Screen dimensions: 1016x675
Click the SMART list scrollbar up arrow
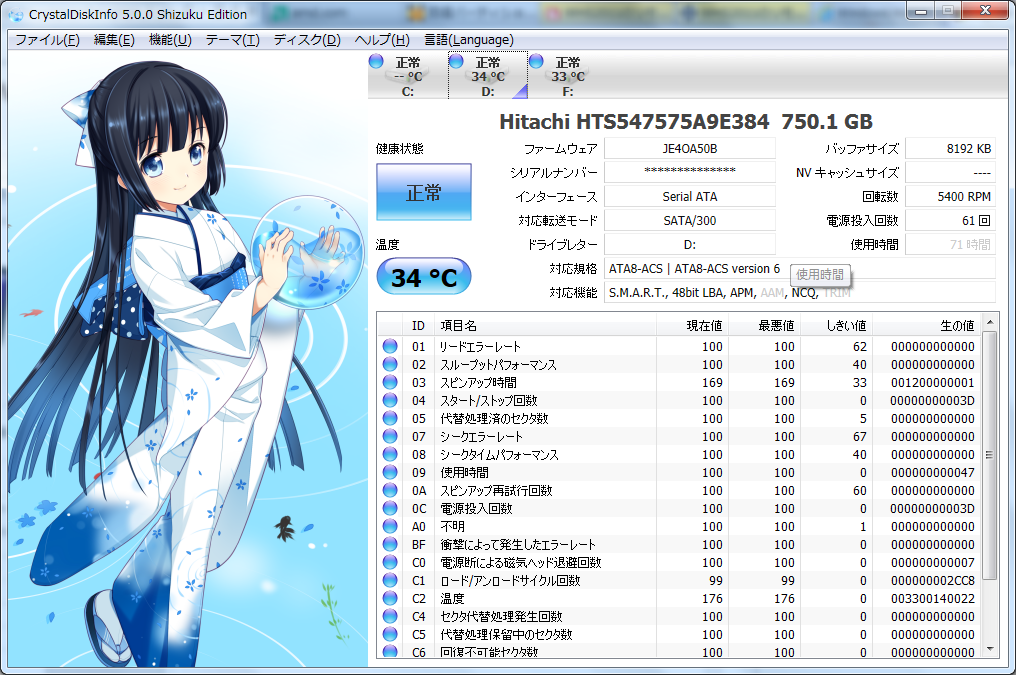click(989, 322)
